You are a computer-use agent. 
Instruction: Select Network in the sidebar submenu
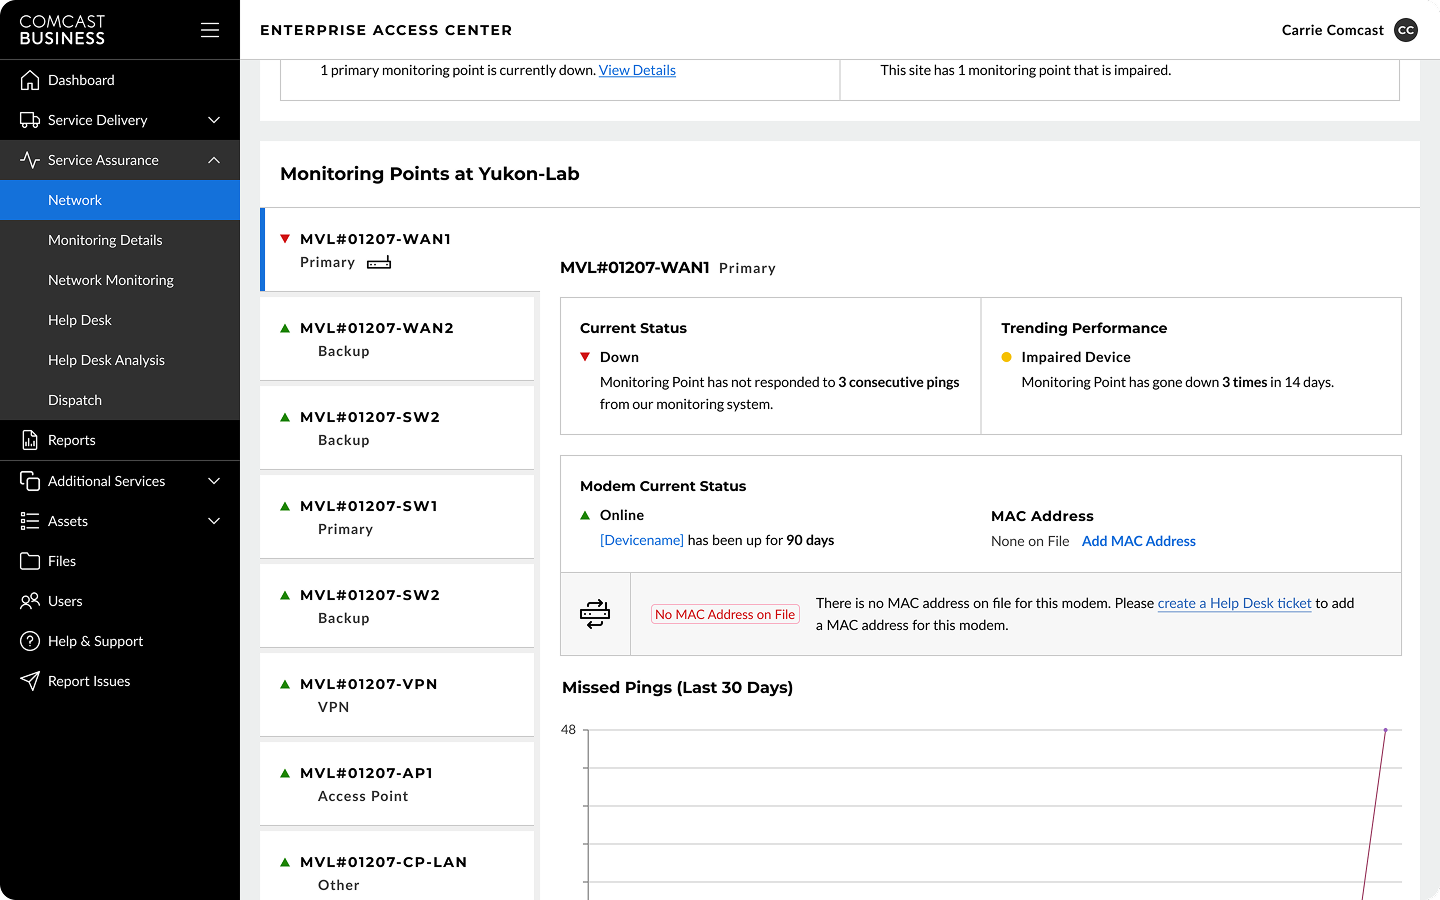tap(120, 200)
